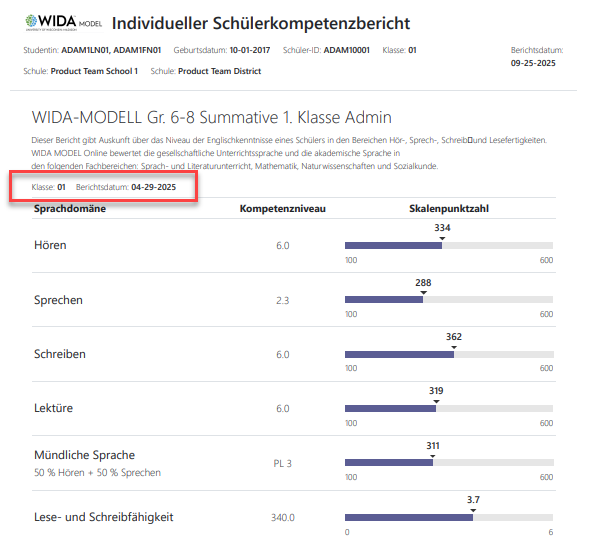Click the Schüler-ID ADAM10001
Viewport: 594px width, 554px height.
[347, 50]
